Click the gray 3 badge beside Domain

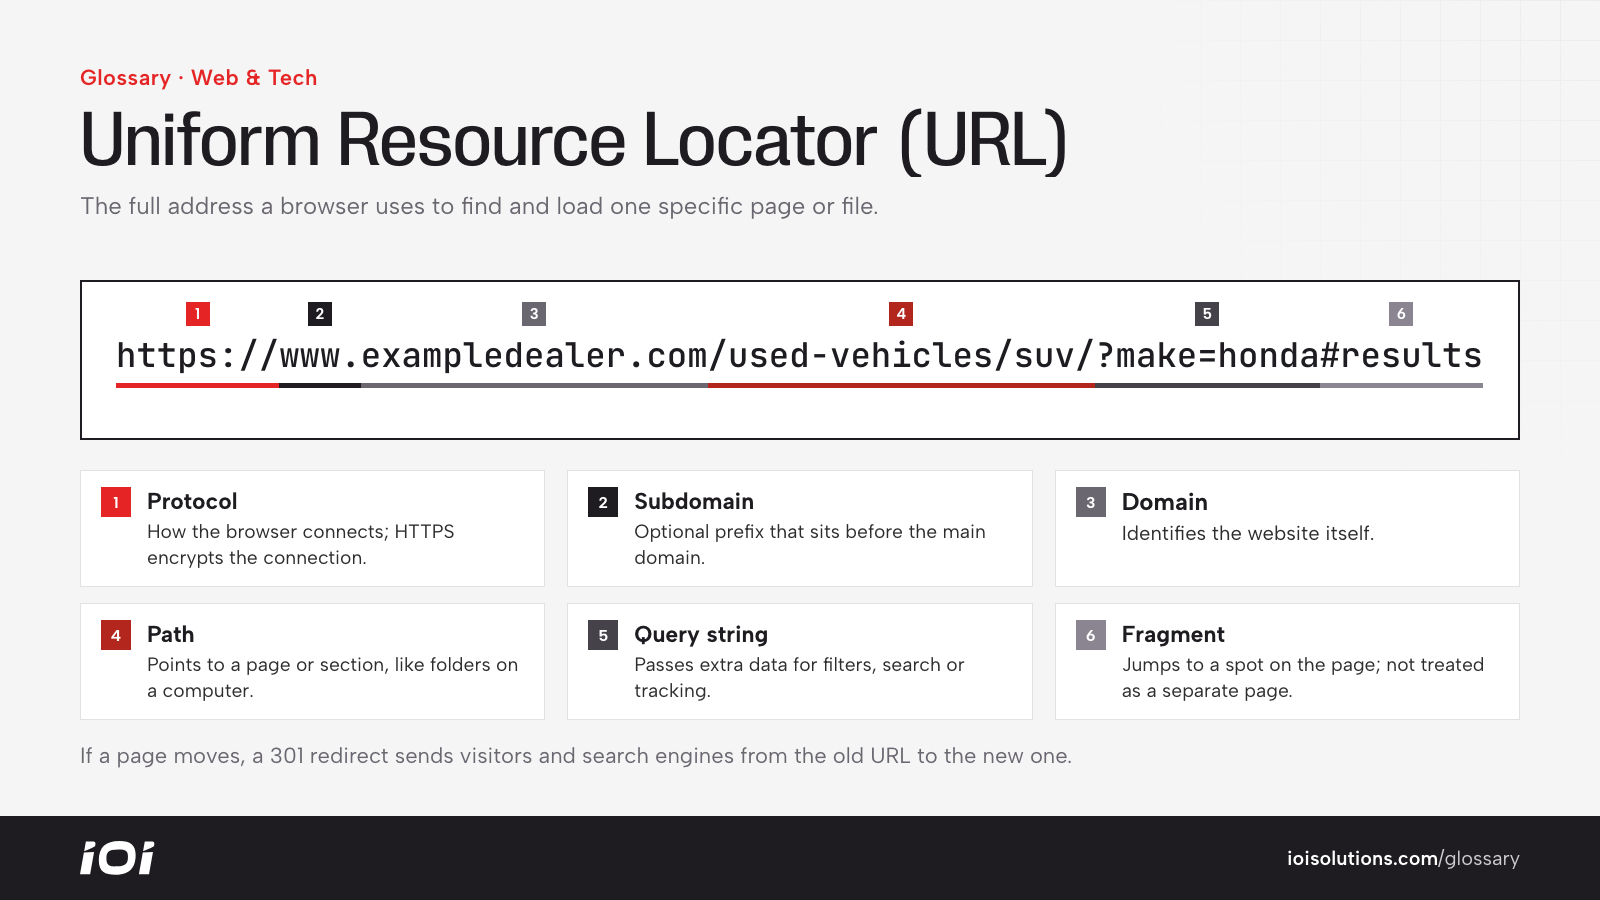coord(1091,502)
